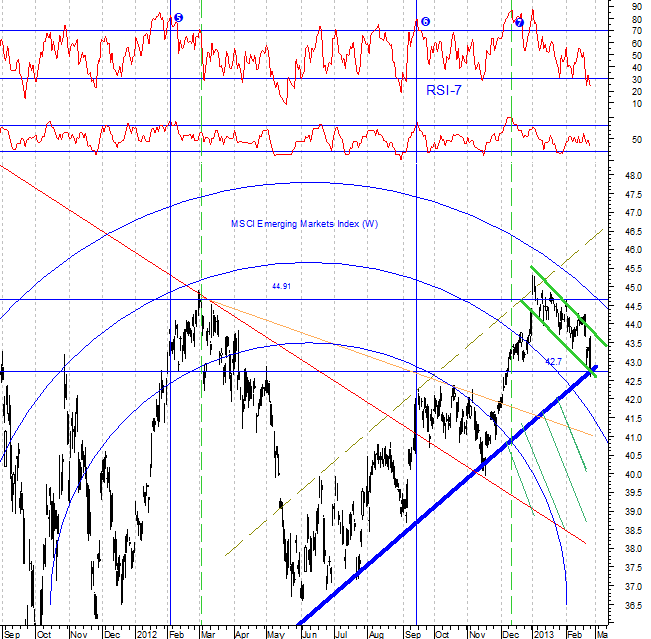
Task: Click the 36.5 price axis label
Action: tap(633, 606)
